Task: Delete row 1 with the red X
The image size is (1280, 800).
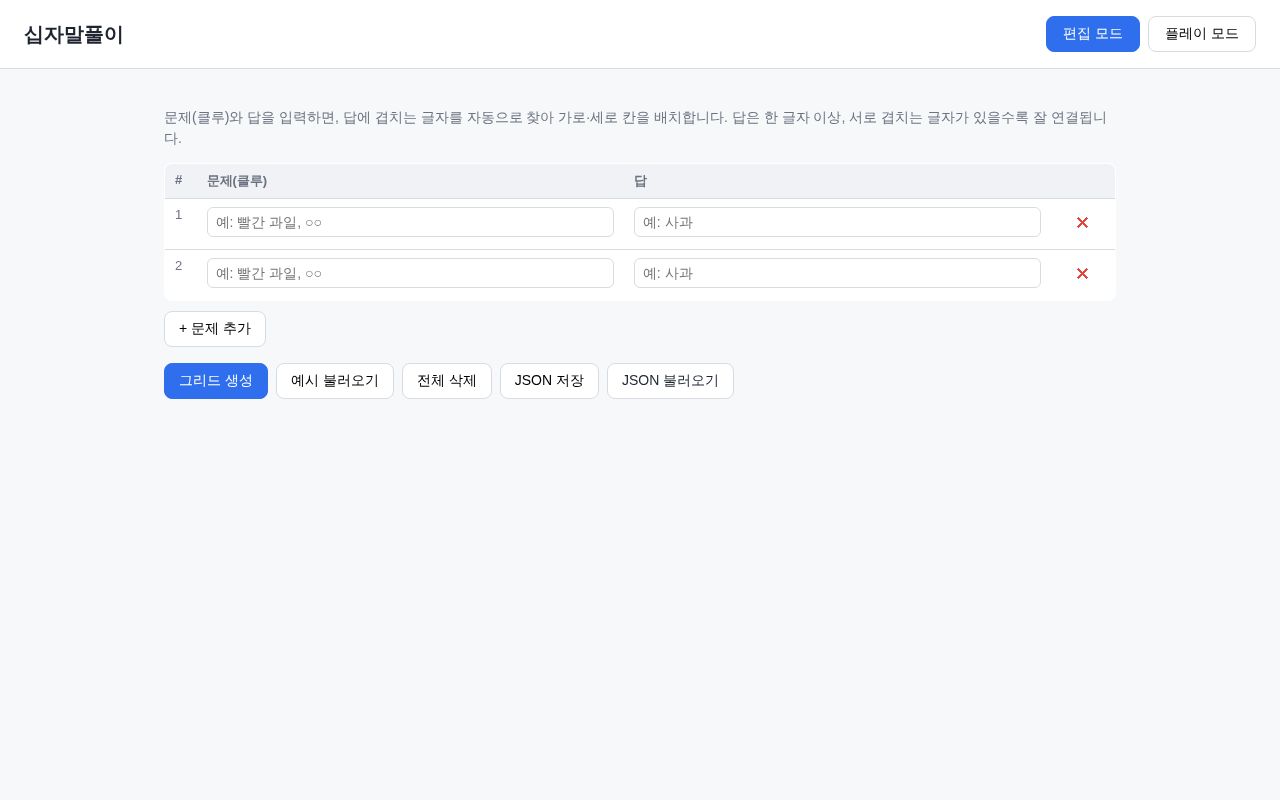Action: pos(1082,223)
